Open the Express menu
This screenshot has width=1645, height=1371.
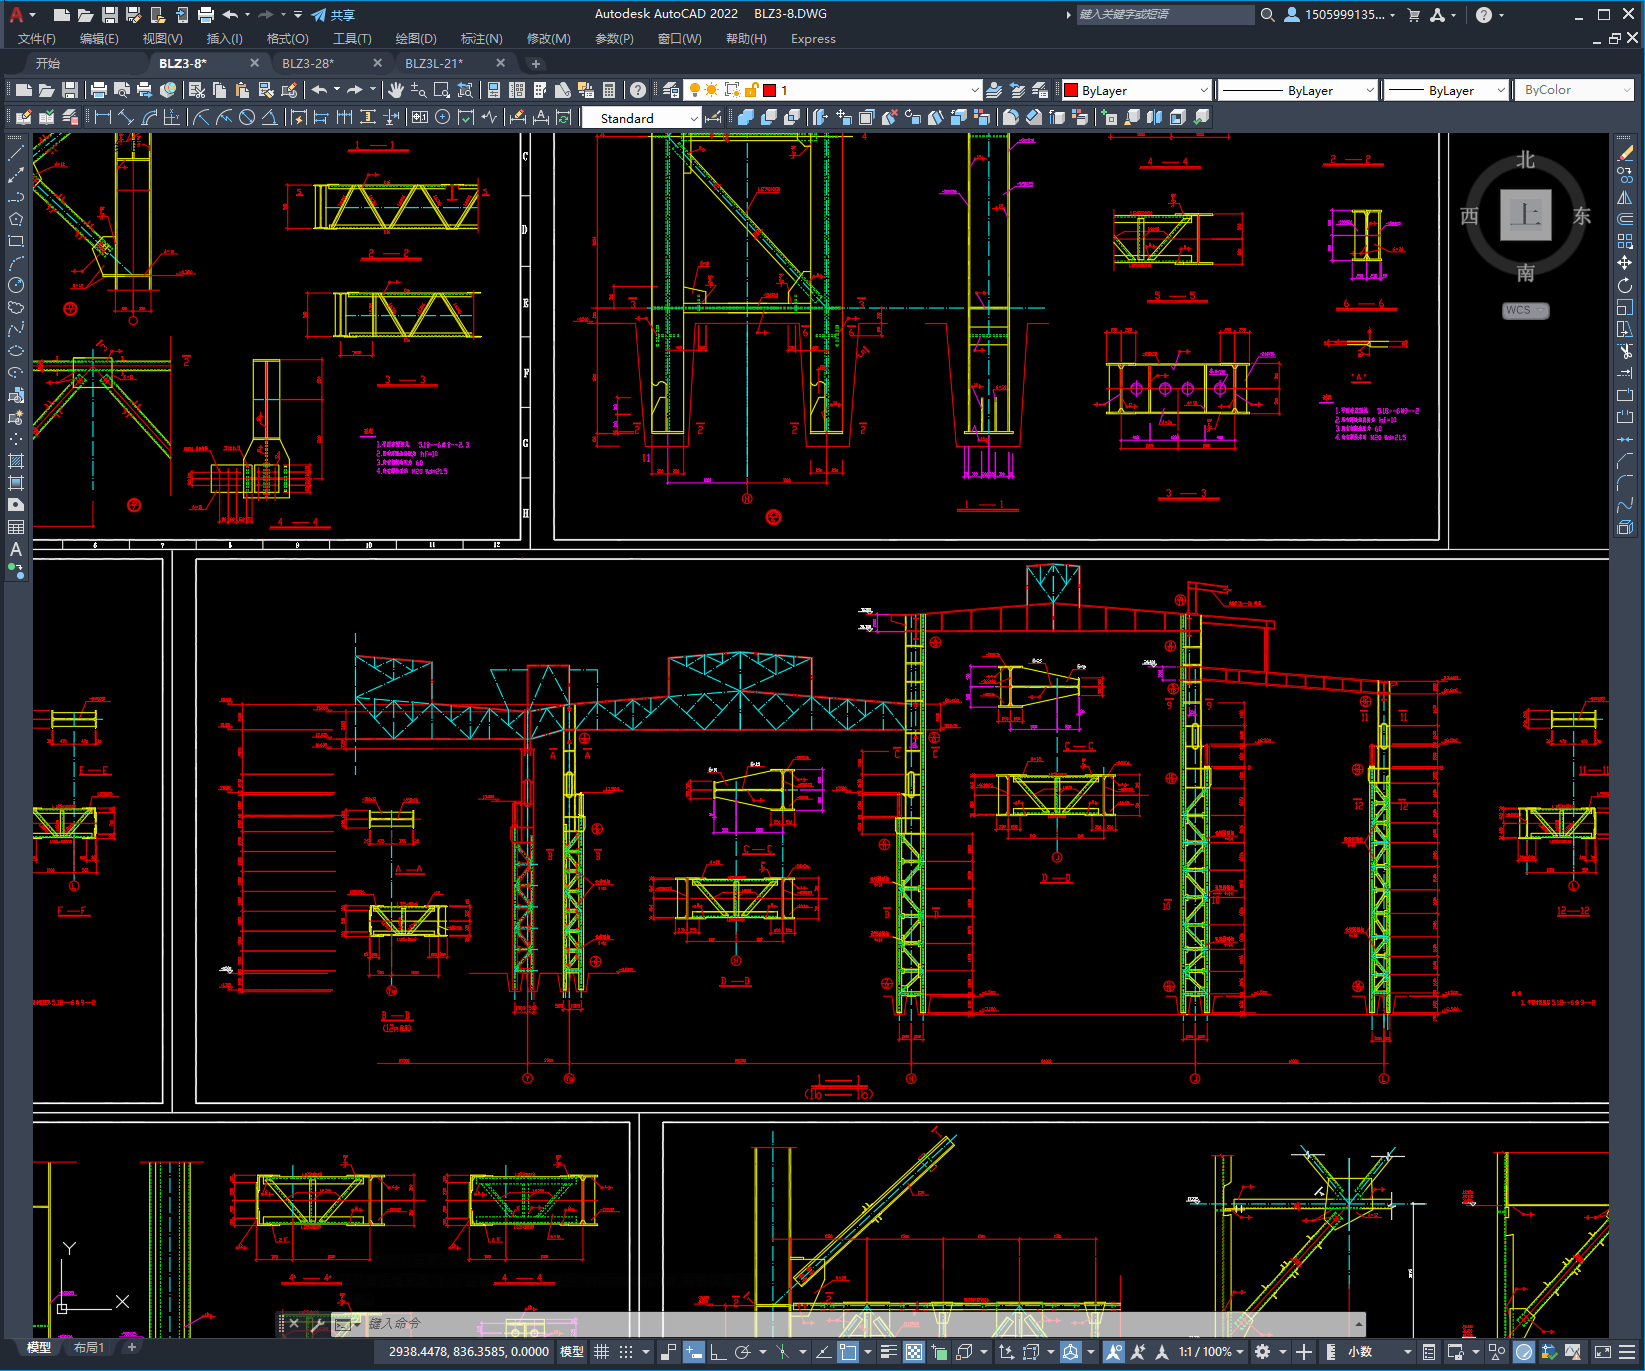click(813, 39)
